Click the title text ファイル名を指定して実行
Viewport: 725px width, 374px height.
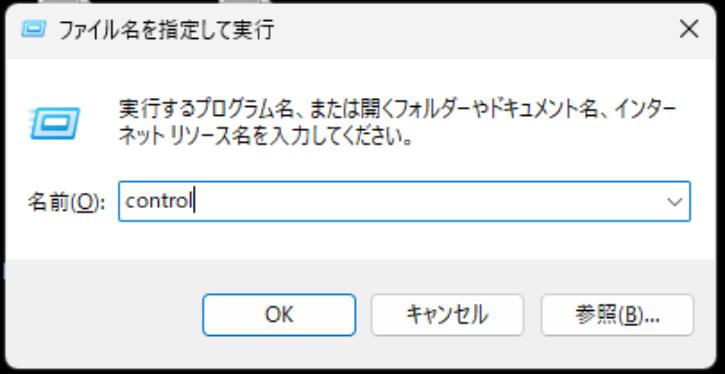click(166, 30)
